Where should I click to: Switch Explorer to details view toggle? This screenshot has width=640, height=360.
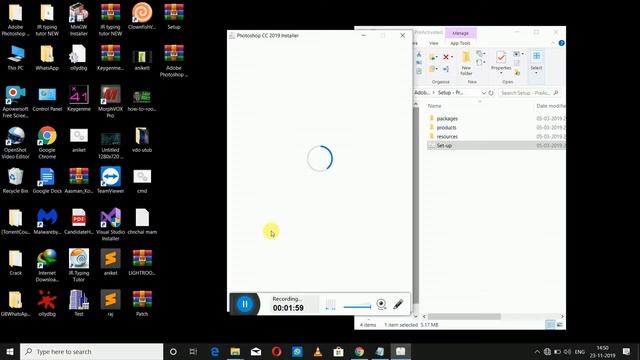click(x=550, y=325)
